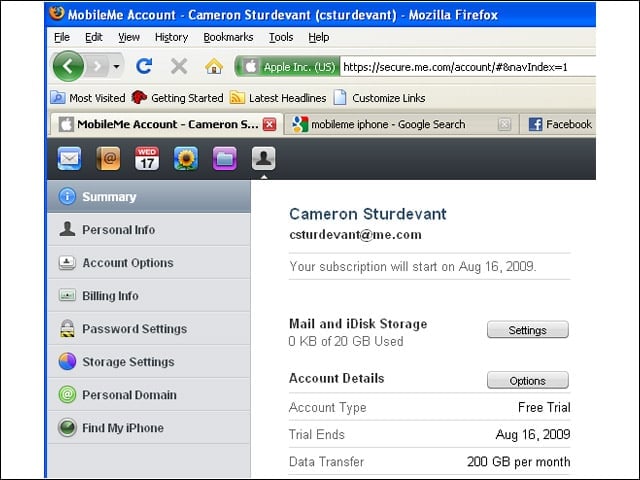
Task: Click the URL address field
Action: tap(468, 67)
